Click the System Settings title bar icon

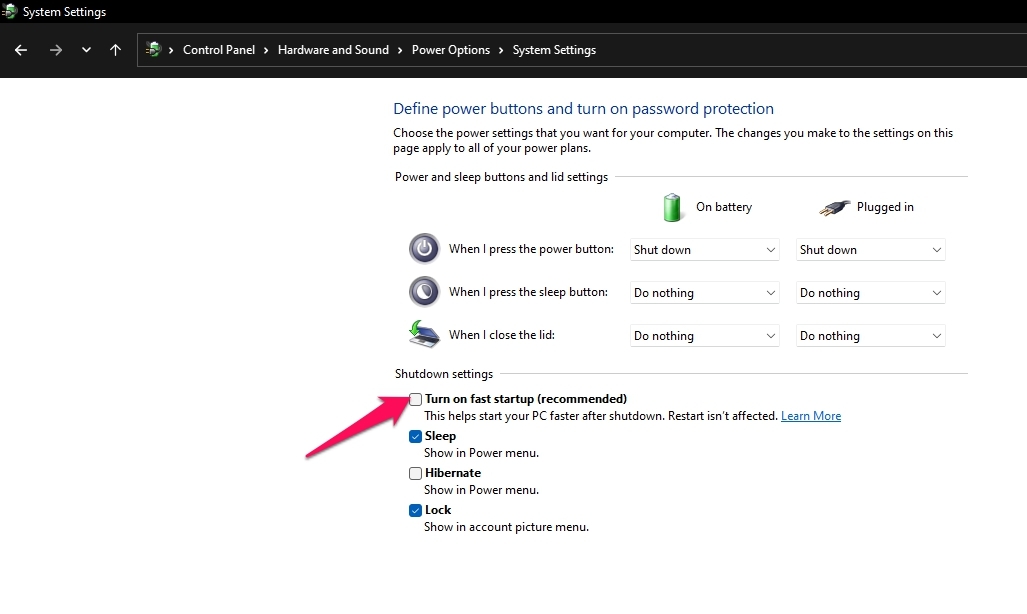9,11
